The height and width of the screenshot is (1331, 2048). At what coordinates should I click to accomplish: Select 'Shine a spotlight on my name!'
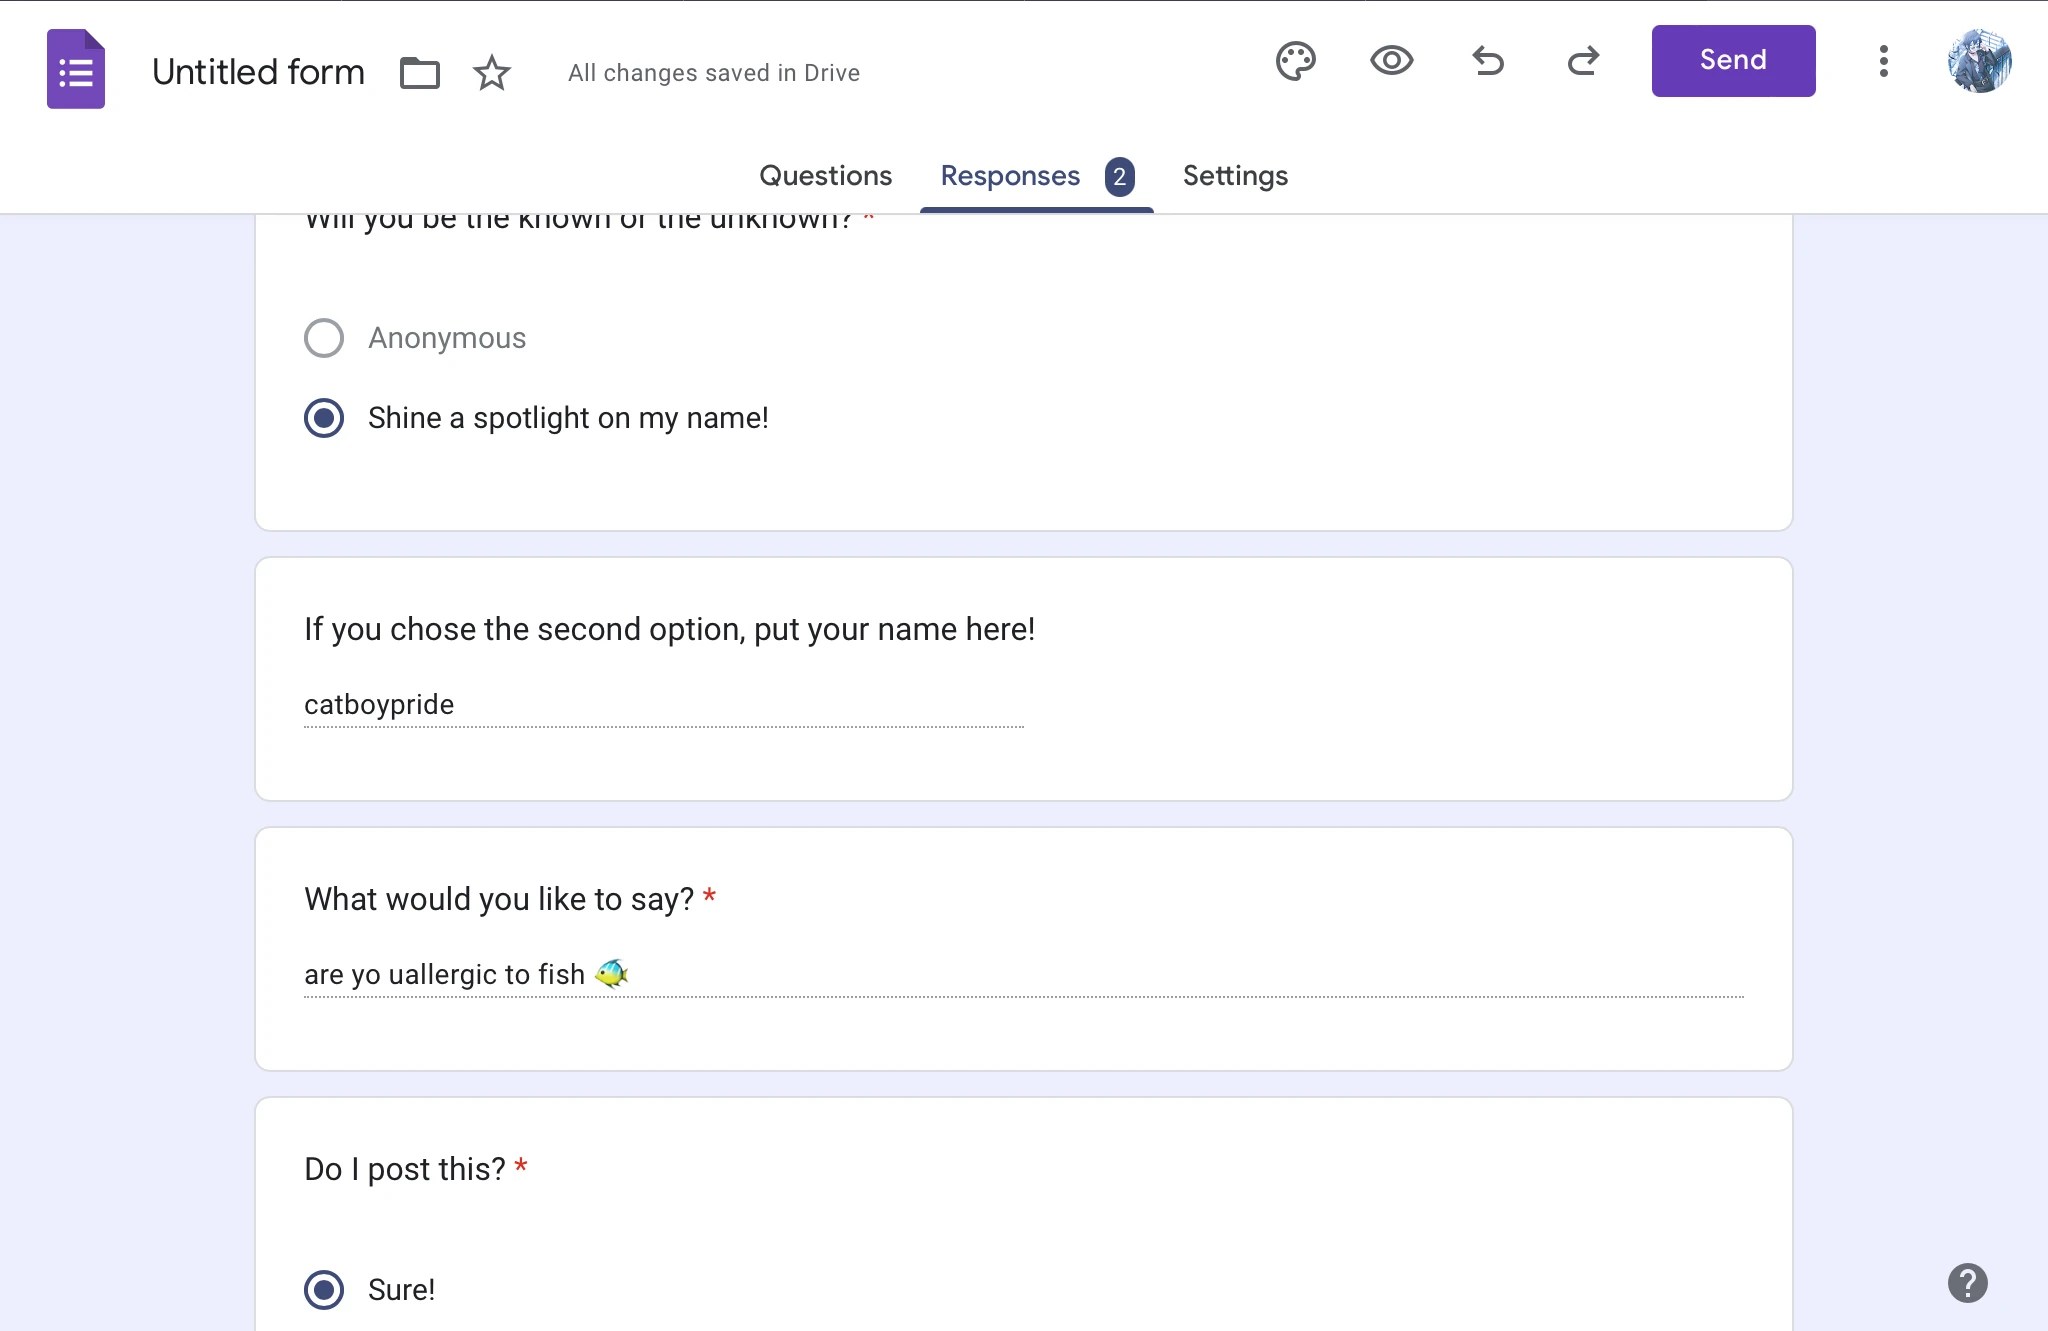click(x=322, y=419)
